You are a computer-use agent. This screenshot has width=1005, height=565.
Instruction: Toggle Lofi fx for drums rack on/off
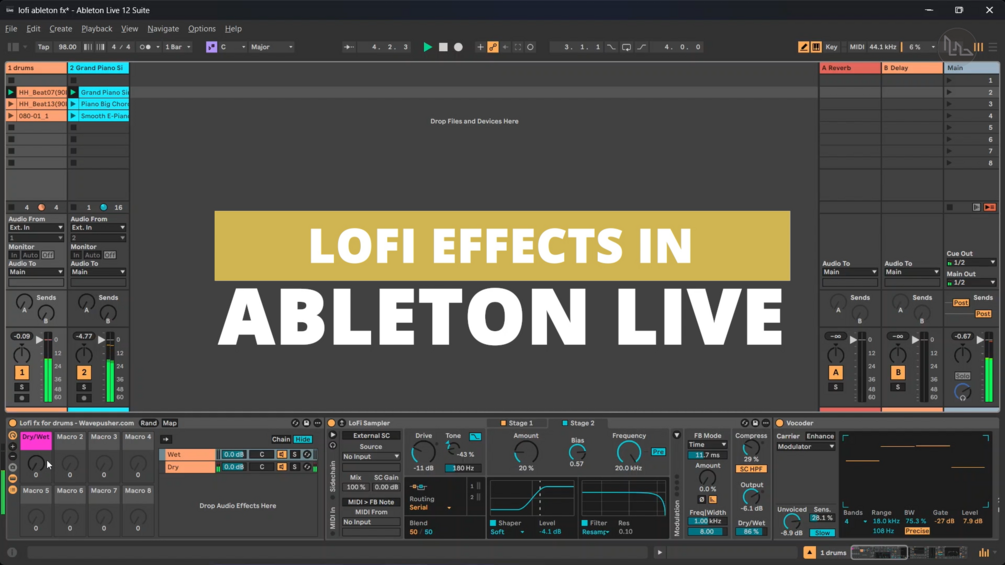coord(12,423)
